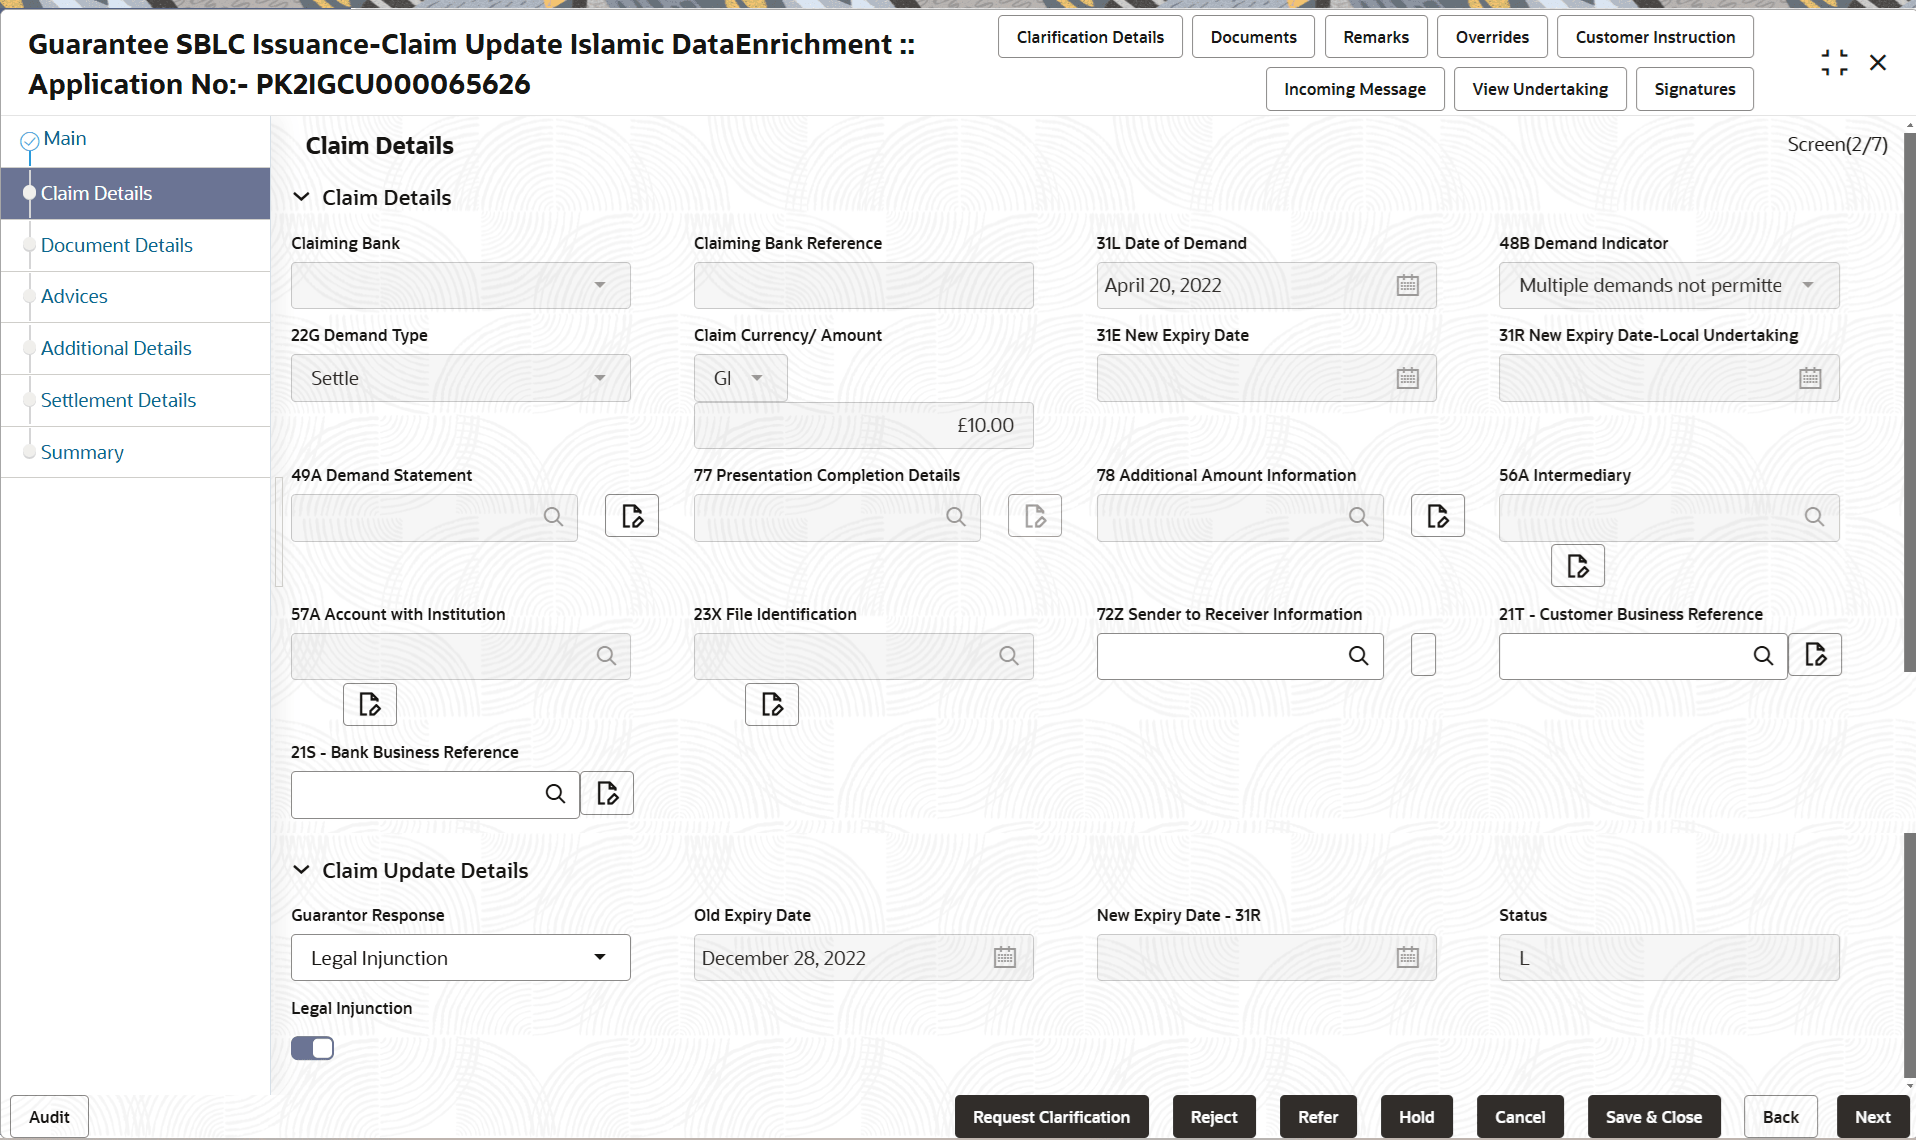1916x1140 pixels.
Task: Collapse the Claim Details section chevron
Action: coord(302,197)
